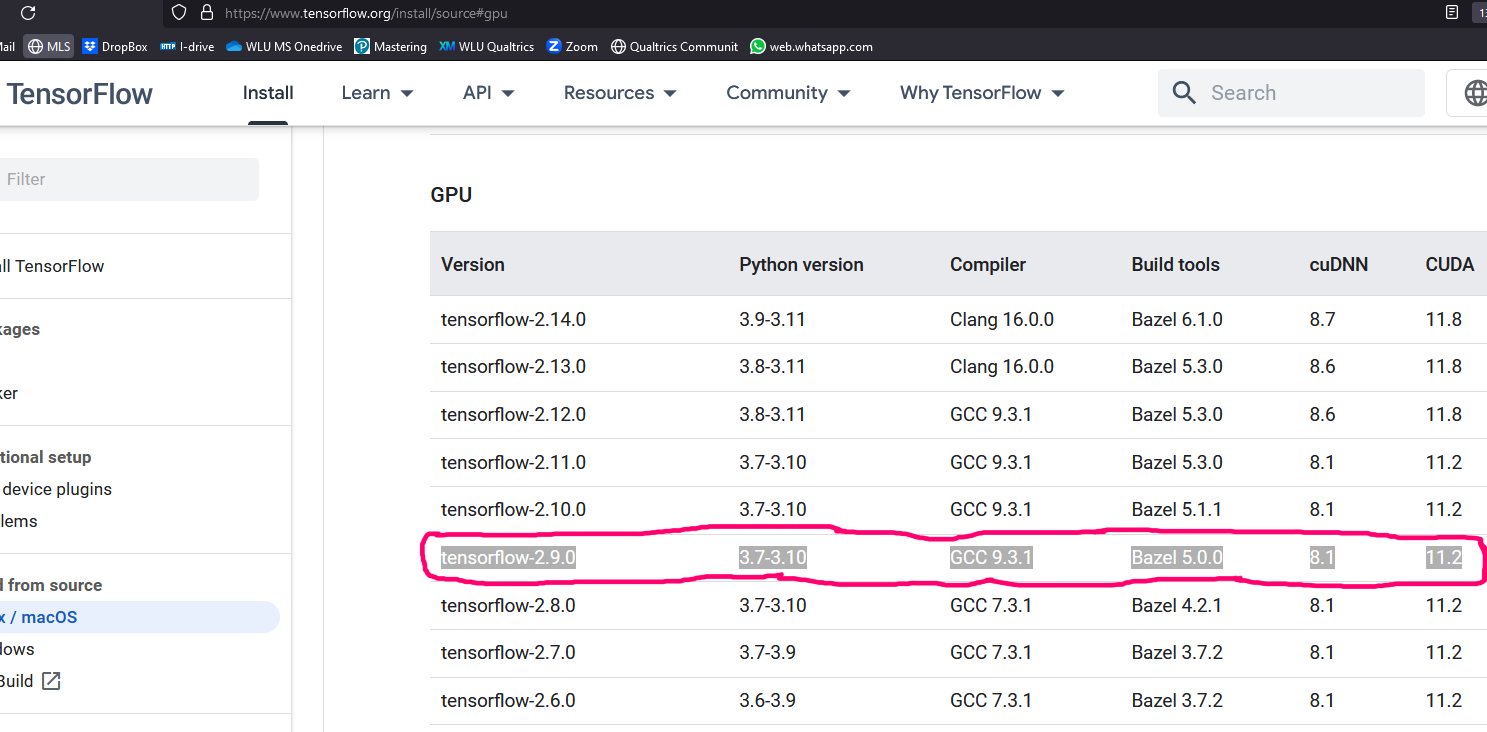This screenshot has width=1487, height=732.
Task: Click the padlock site security icon
Action: [x=207, y=13]
